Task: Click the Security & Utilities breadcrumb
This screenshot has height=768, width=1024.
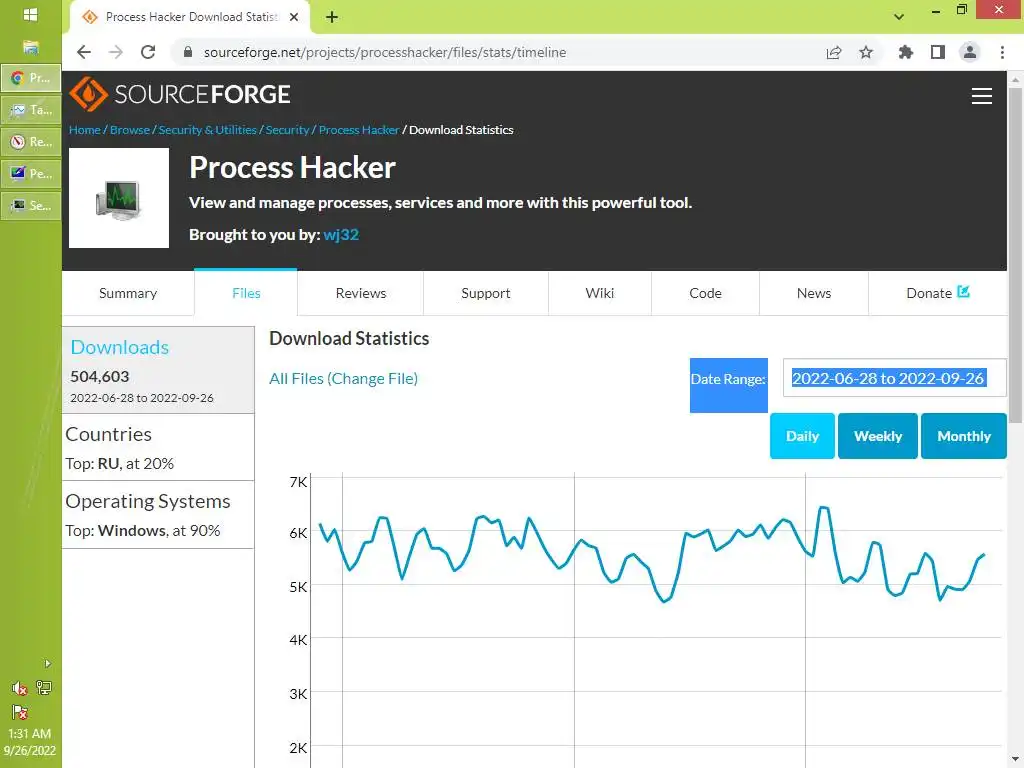Action: 208,130
